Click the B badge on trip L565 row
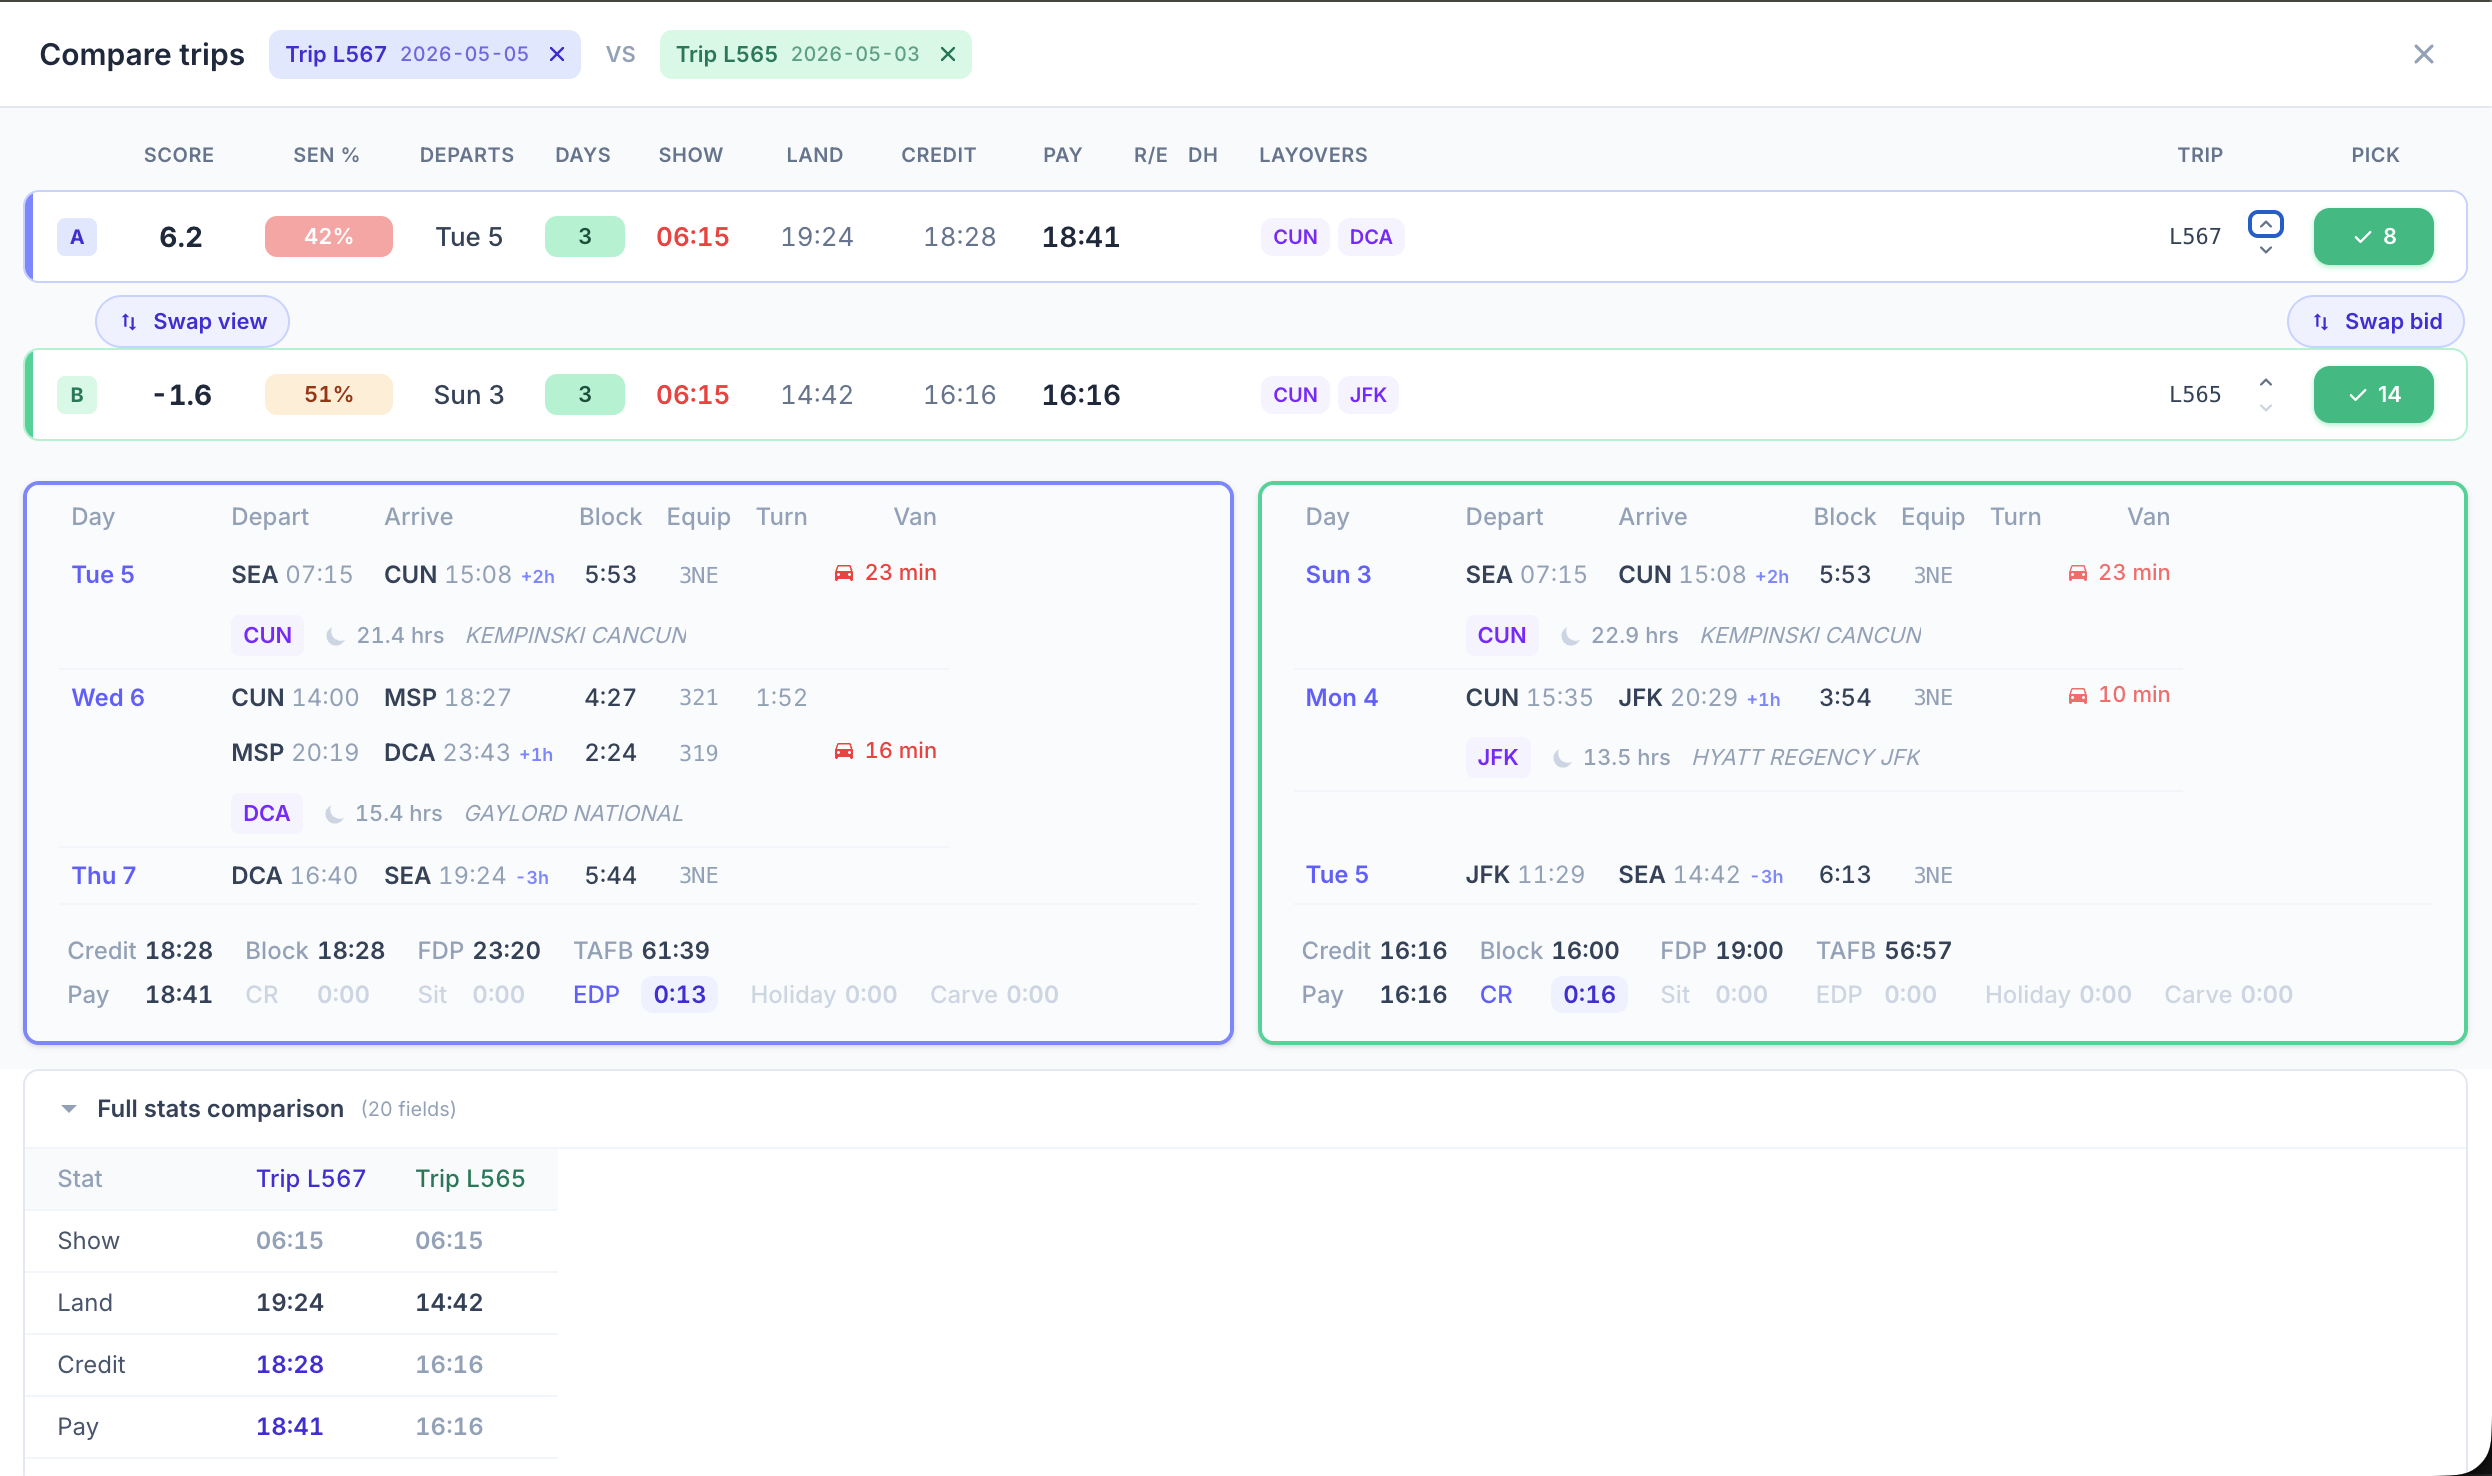Screen dimensions: 2492x1476 click(x=77, y=395)
